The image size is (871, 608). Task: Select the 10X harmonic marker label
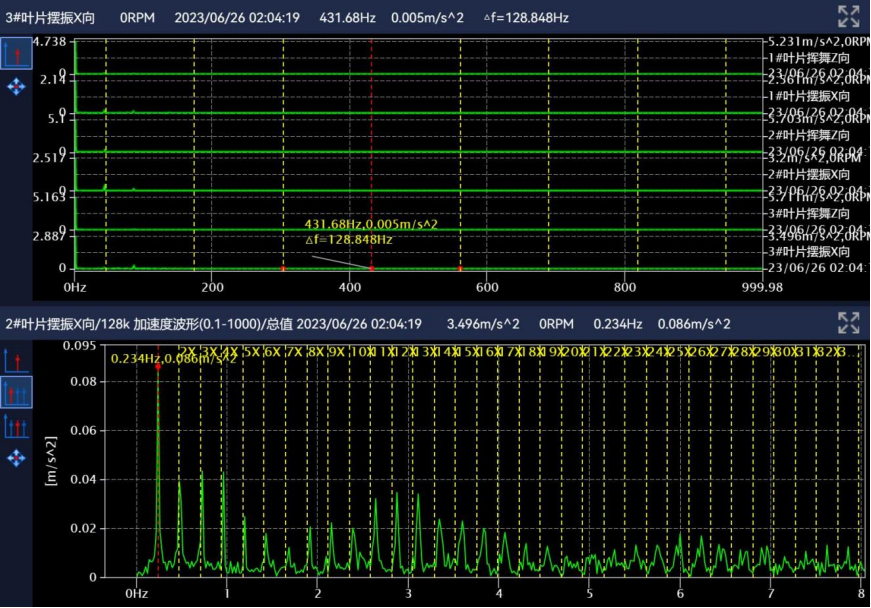361,352
